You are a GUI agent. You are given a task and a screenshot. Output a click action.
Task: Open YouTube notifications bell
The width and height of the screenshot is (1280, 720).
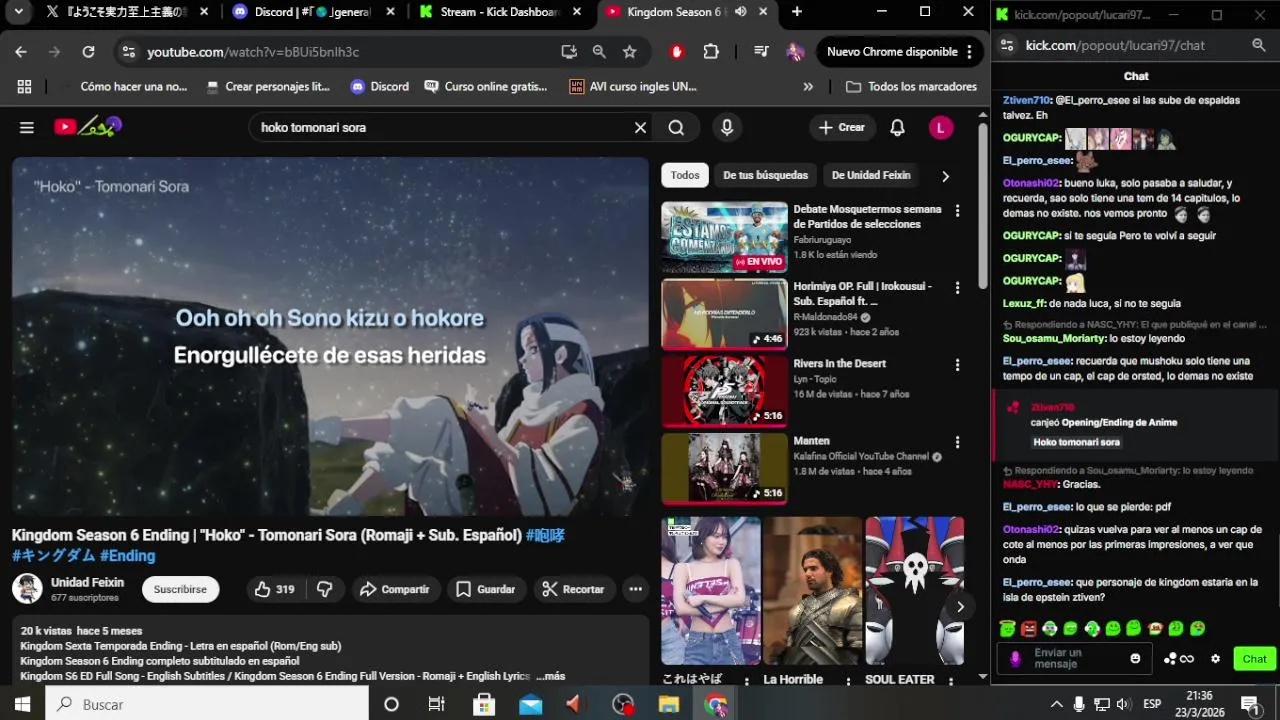[x=897, y=127]
